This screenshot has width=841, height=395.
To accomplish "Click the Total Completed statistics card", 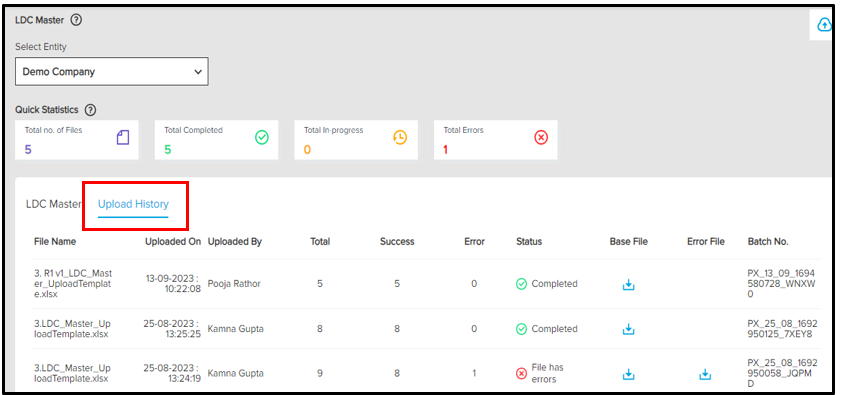I will [216, 140].
